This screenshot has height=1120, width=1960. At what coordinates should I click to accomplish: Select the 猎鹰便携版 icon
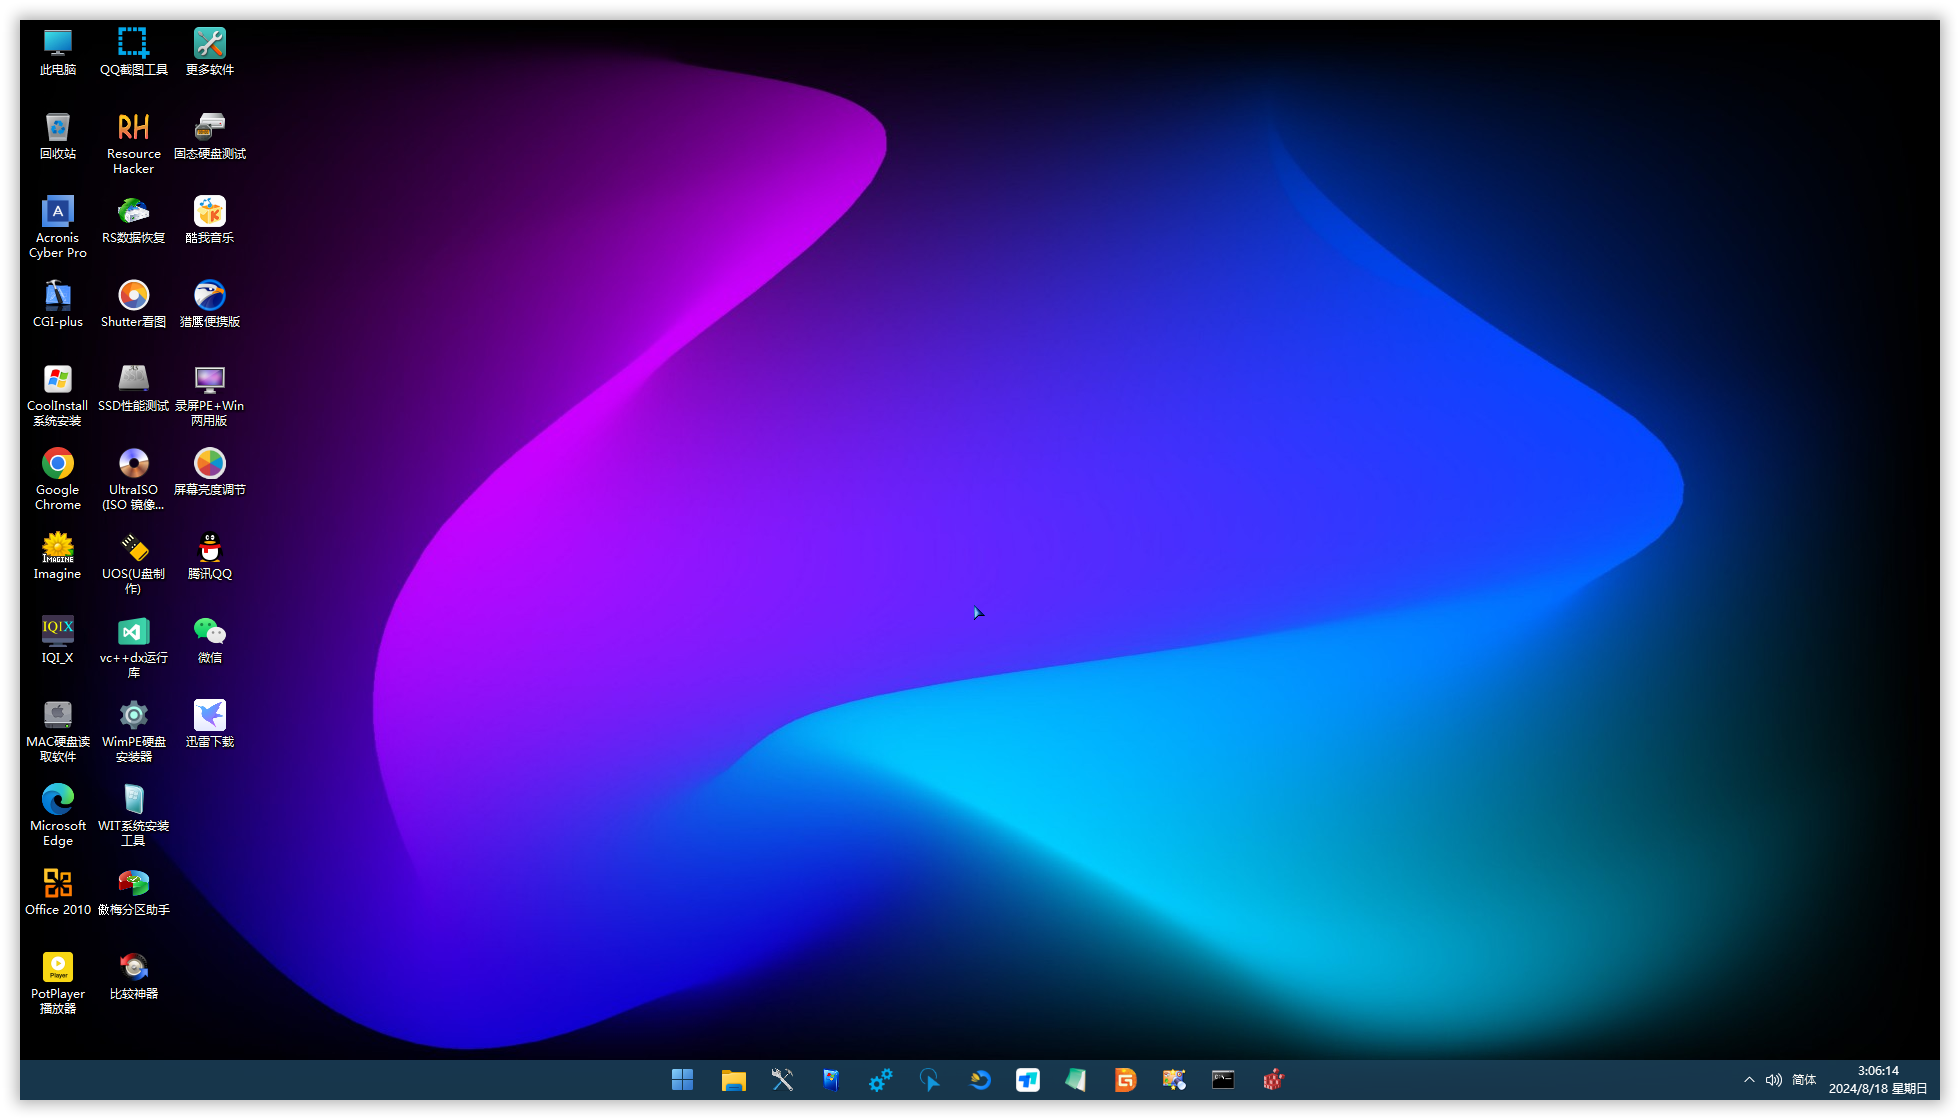pyautogui.click(x=210, y=304)
